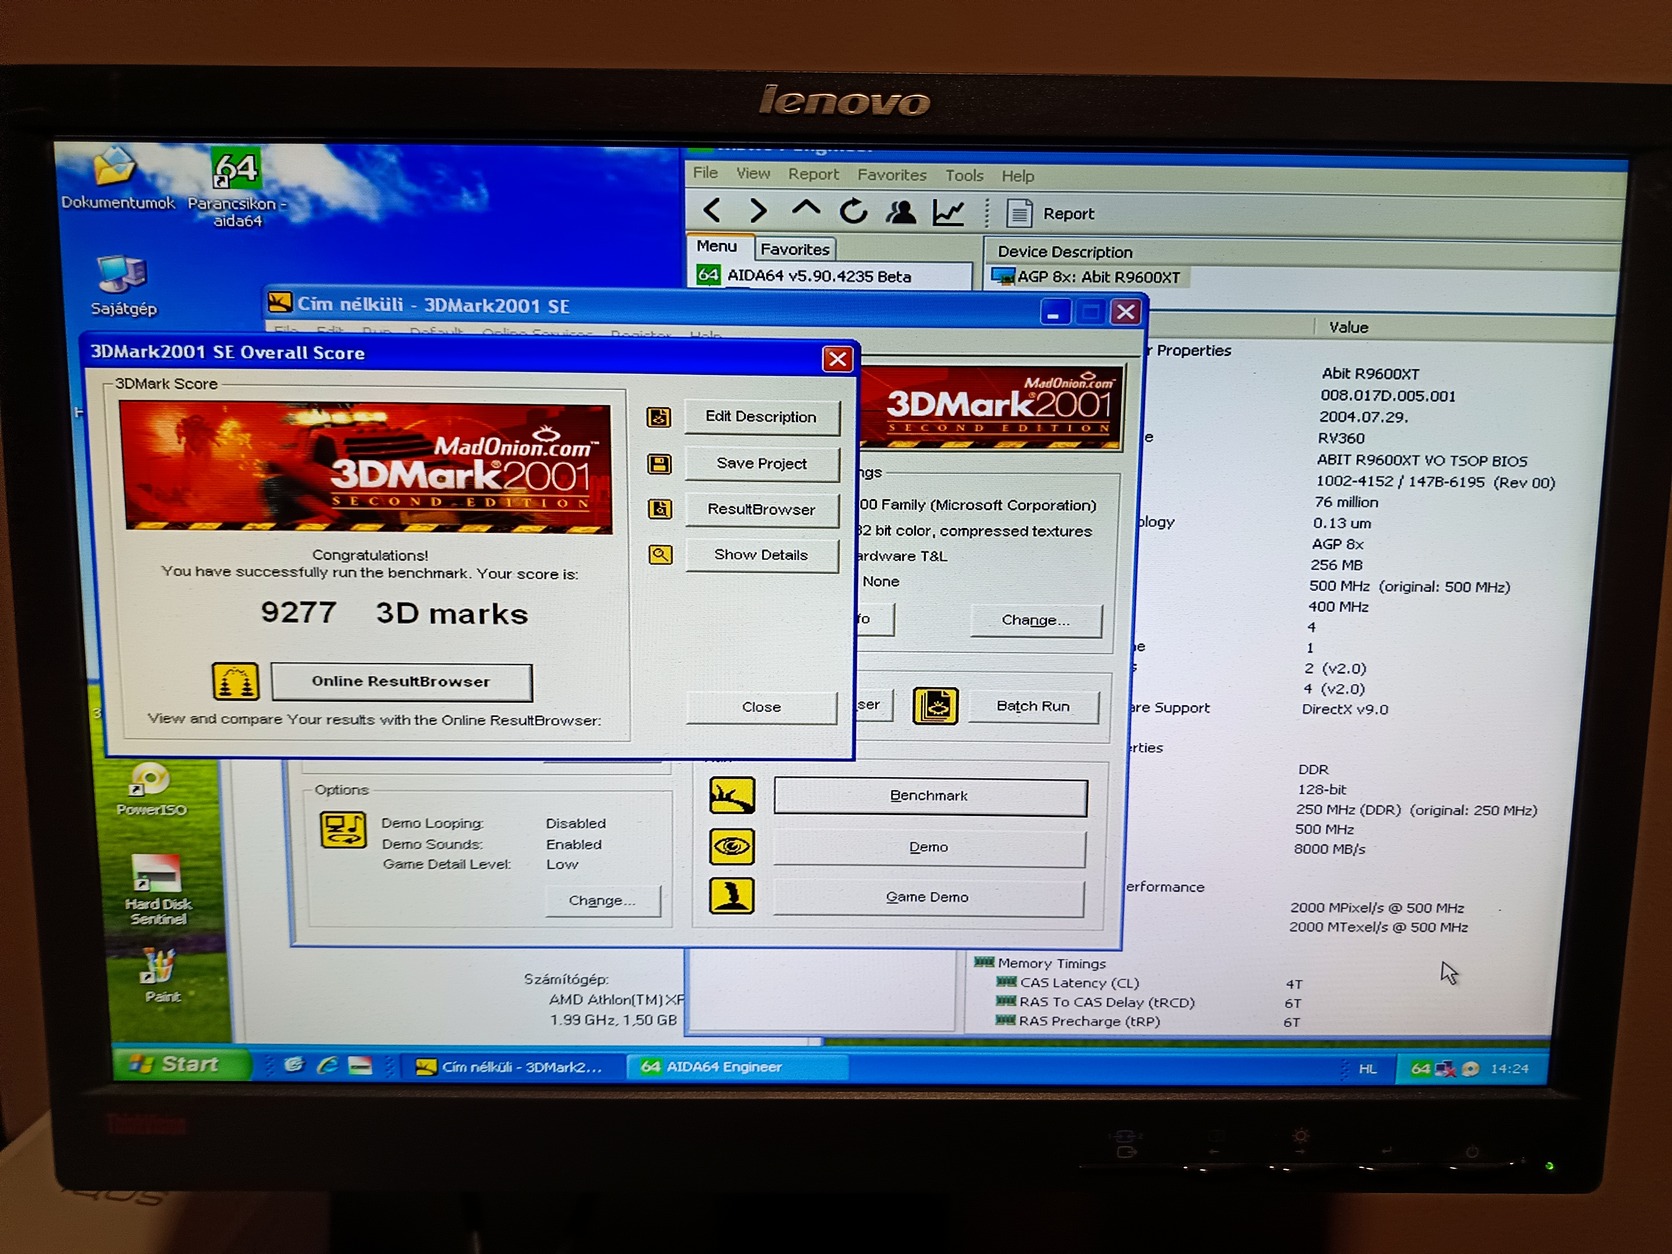Screen dimensions: 1672x1254
Task: Open the Report menu in AIDA64
Action: (813, 174)
